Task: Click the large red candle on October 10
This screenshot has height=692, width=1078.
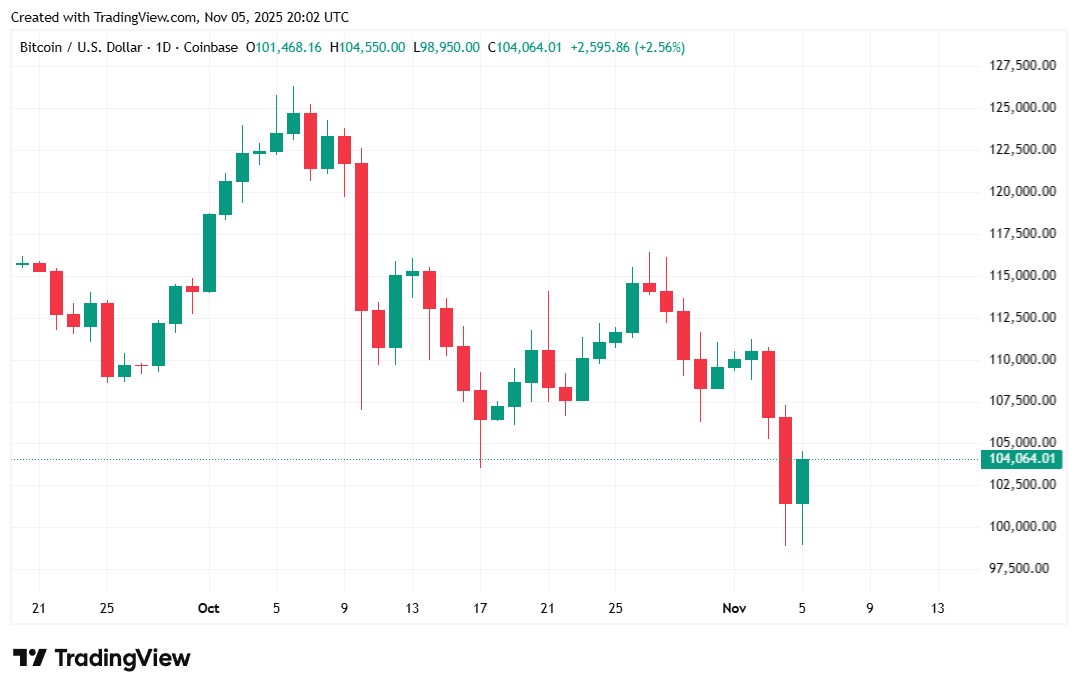Action: (x=361, y=236)
